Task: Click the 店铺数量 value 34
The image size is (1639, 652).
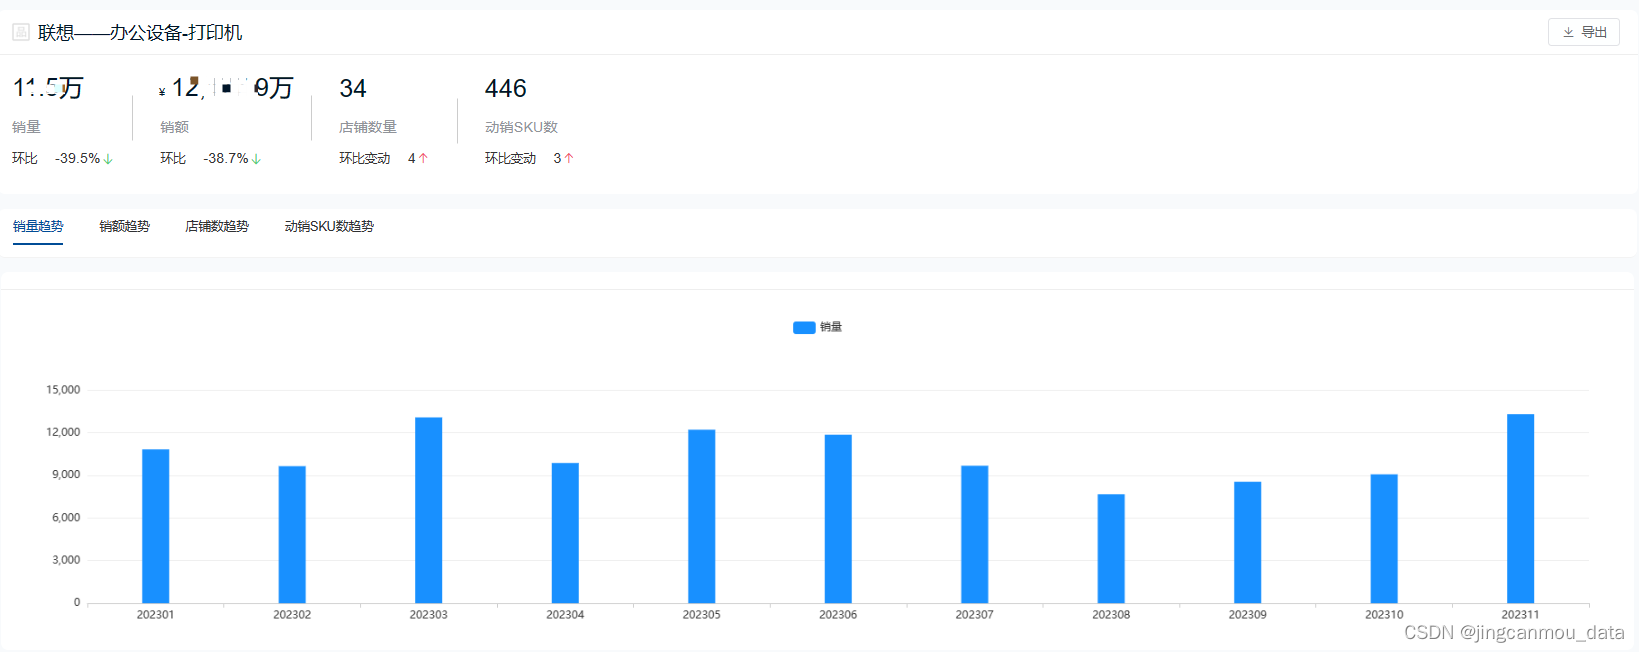Action: 353,89
